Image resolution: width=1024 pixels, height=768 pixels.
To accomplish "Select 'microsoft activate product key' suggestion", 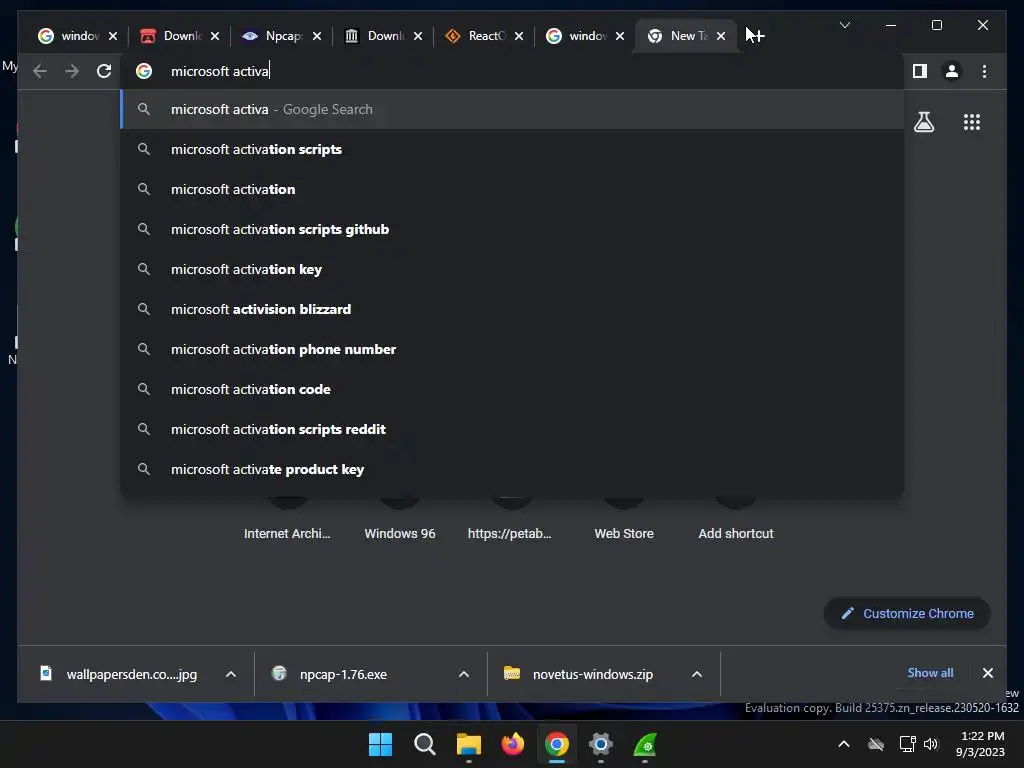I will (x=513, y=469).
